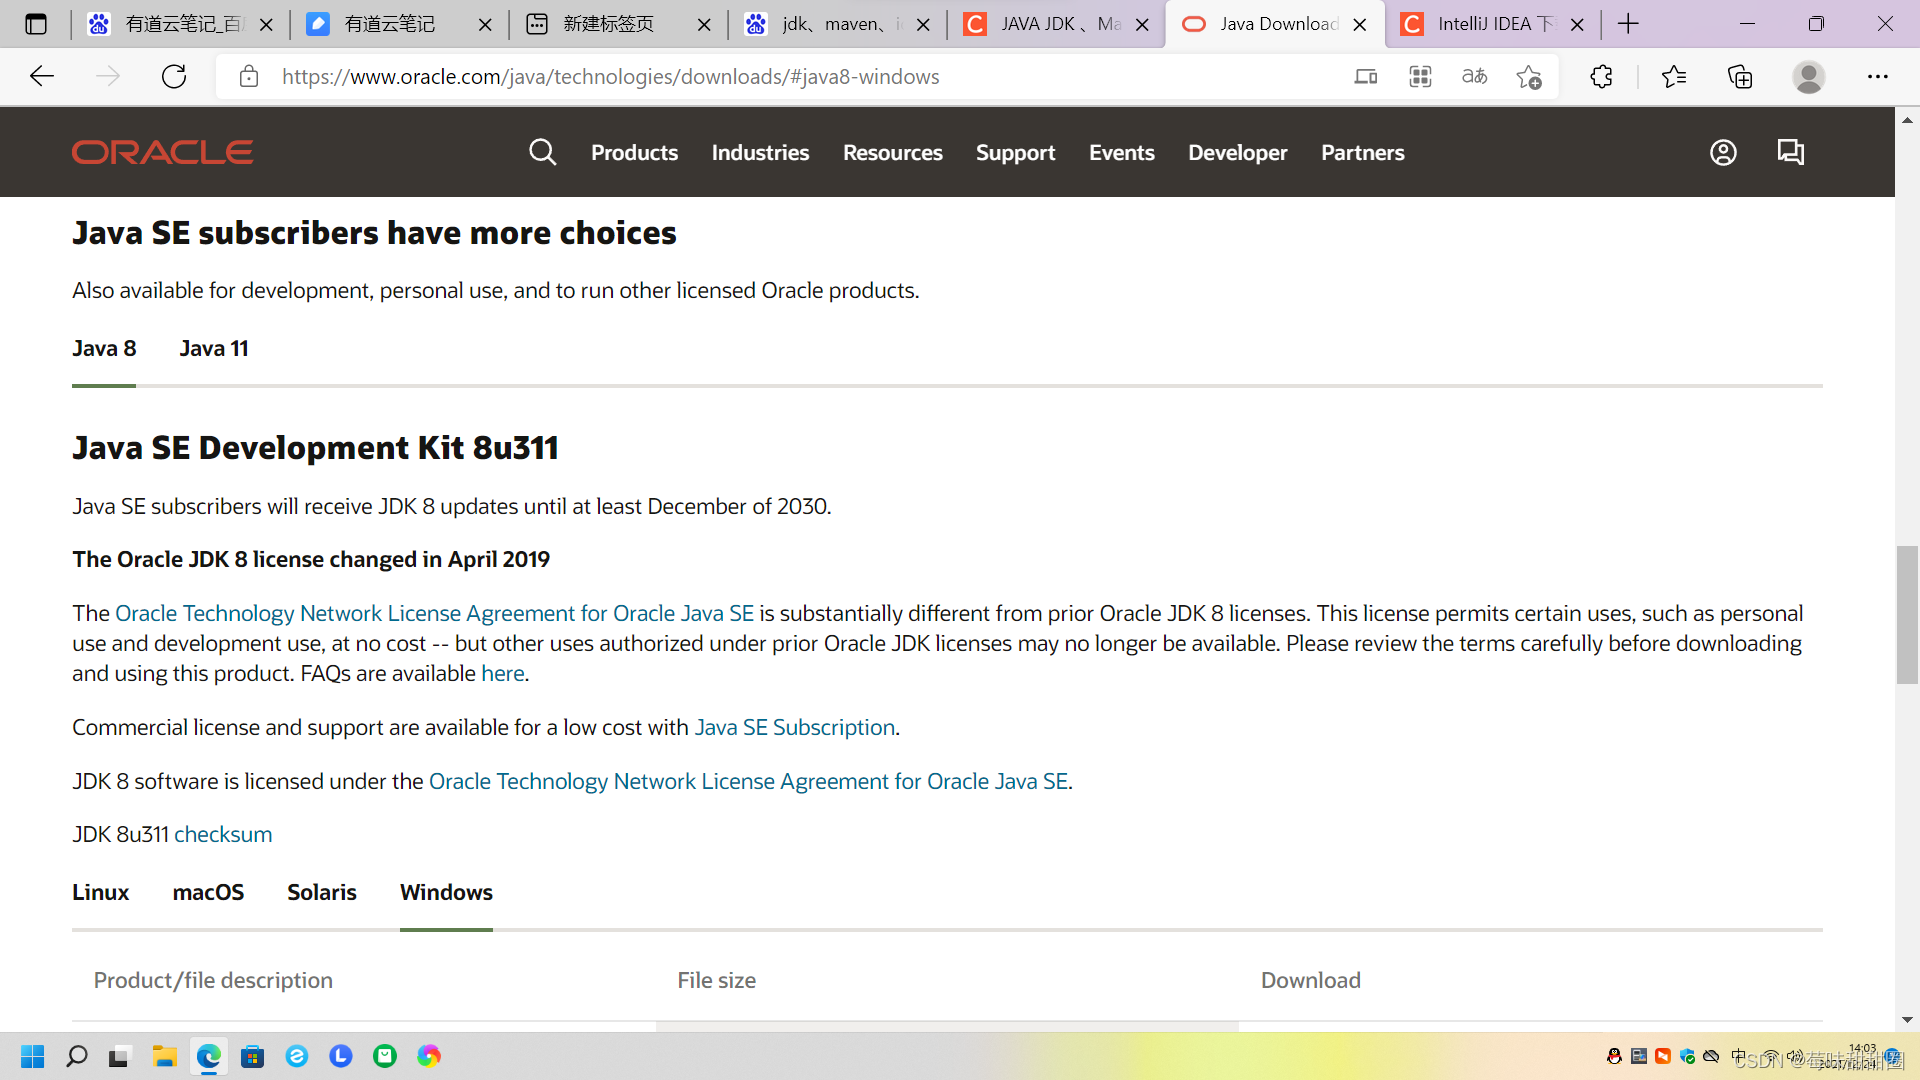The width and height of the screenshot is (1920, 1080).
Task: Click the Oracle search magnifier icon
Action: (x=542, y=152)
